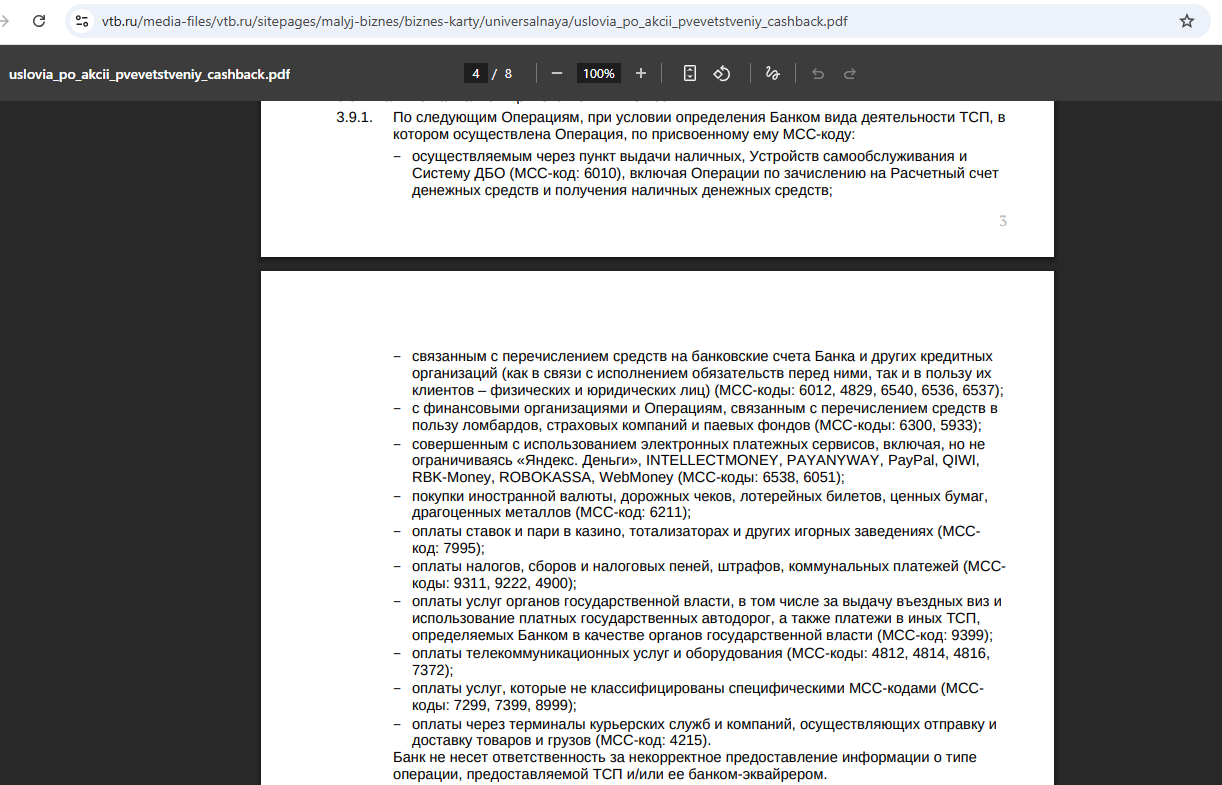Viewport: 1222px width, 785px height.
Task: Click the total page count 8
Action: point(508,73)
